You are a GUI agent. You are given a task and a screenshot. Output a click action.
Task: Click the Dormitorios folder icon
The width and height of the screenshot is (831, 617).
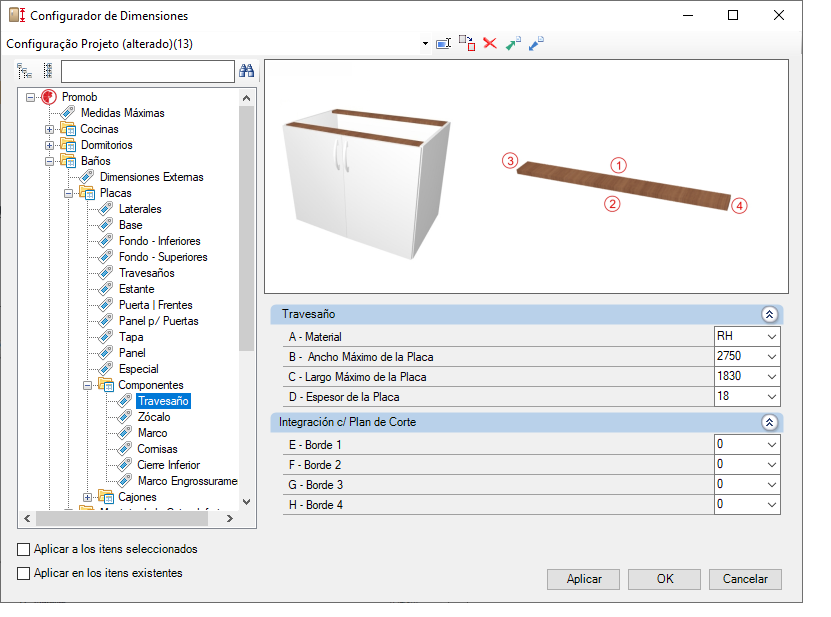[68, 145]
